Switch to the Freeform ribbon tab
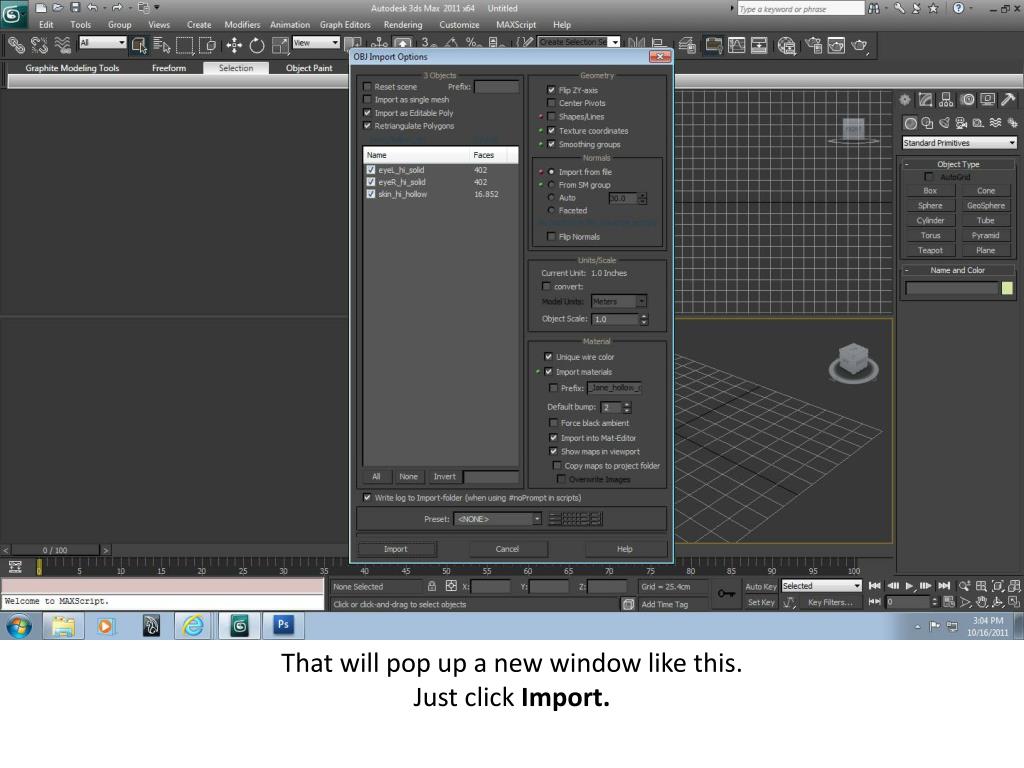 point(169,68)
